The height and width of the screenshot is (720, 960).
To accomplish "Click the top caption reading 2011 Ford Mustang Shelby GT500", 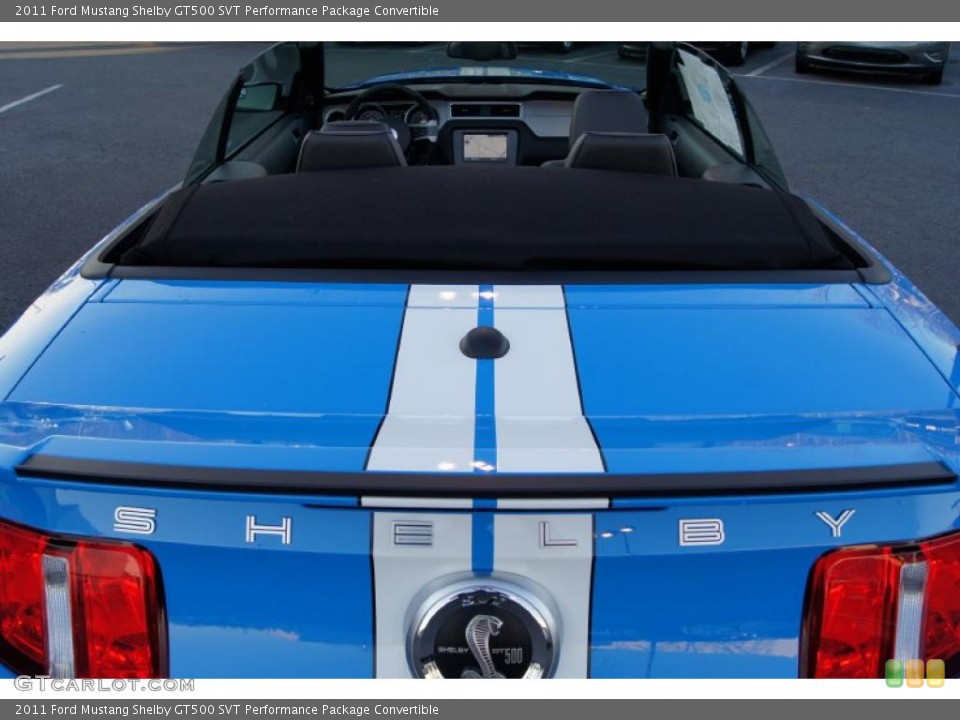I will (227, 10).
